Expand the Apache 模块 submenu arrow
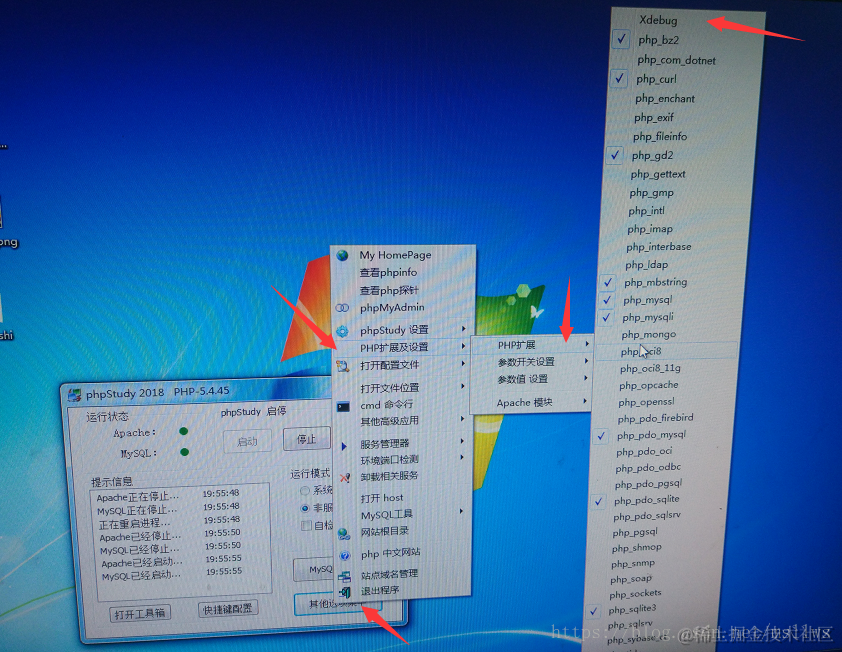 coord(585,401)
